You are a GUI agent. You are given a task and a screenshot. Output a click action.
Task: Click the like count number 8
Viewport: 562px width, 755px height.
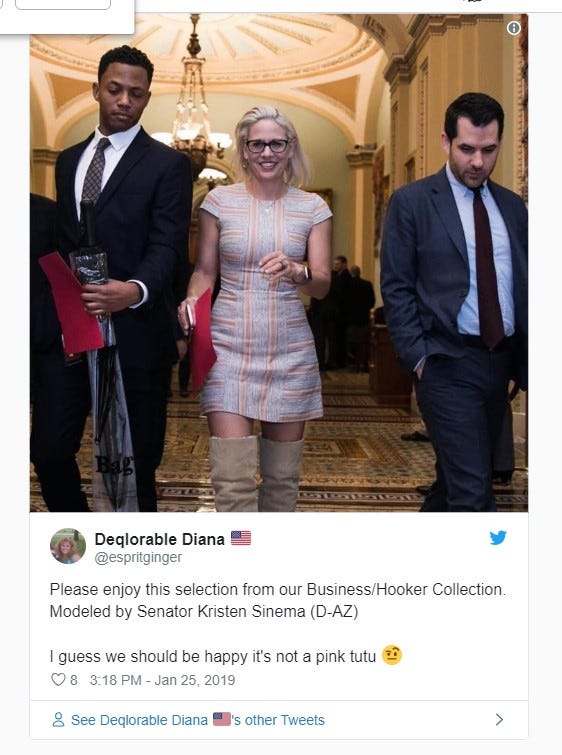[x=74, y=680]
